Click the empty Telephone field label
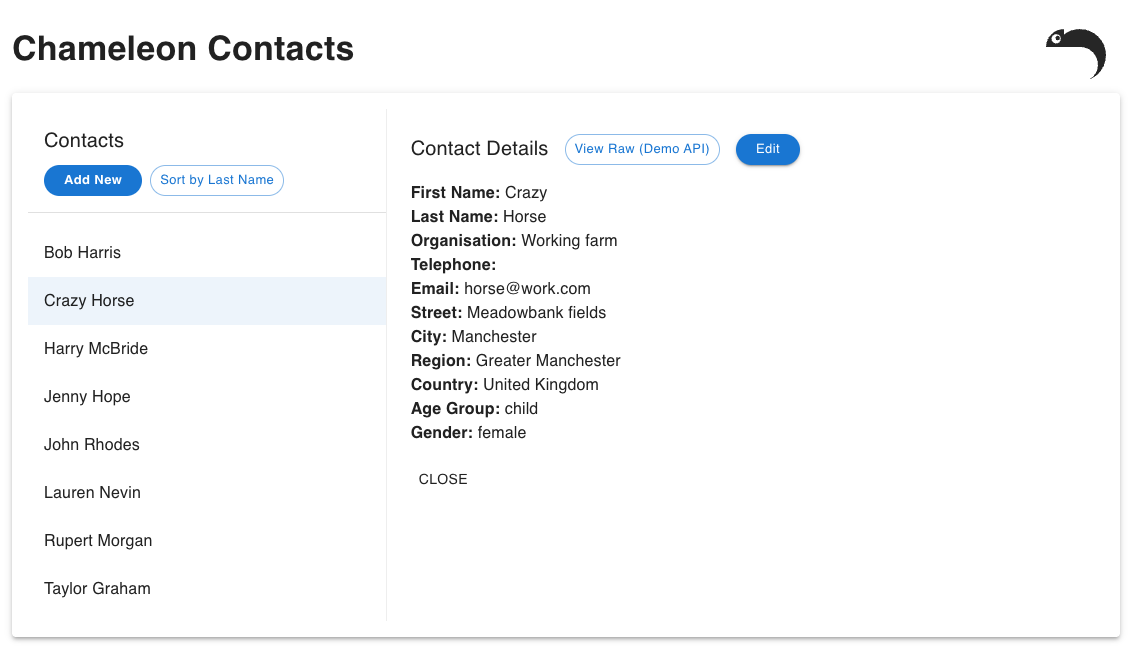 pyautogui.click(x=453, y=265)
